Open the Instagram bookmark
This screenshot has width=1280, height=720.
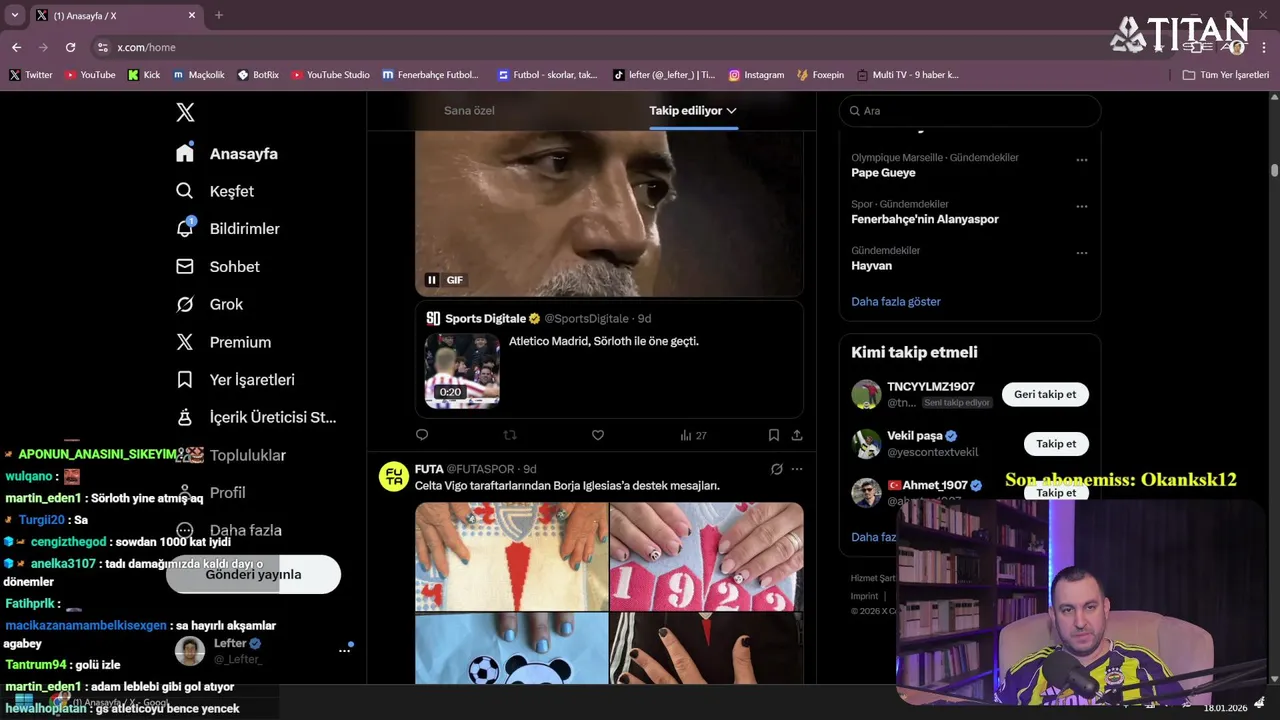tap(756, 75)
